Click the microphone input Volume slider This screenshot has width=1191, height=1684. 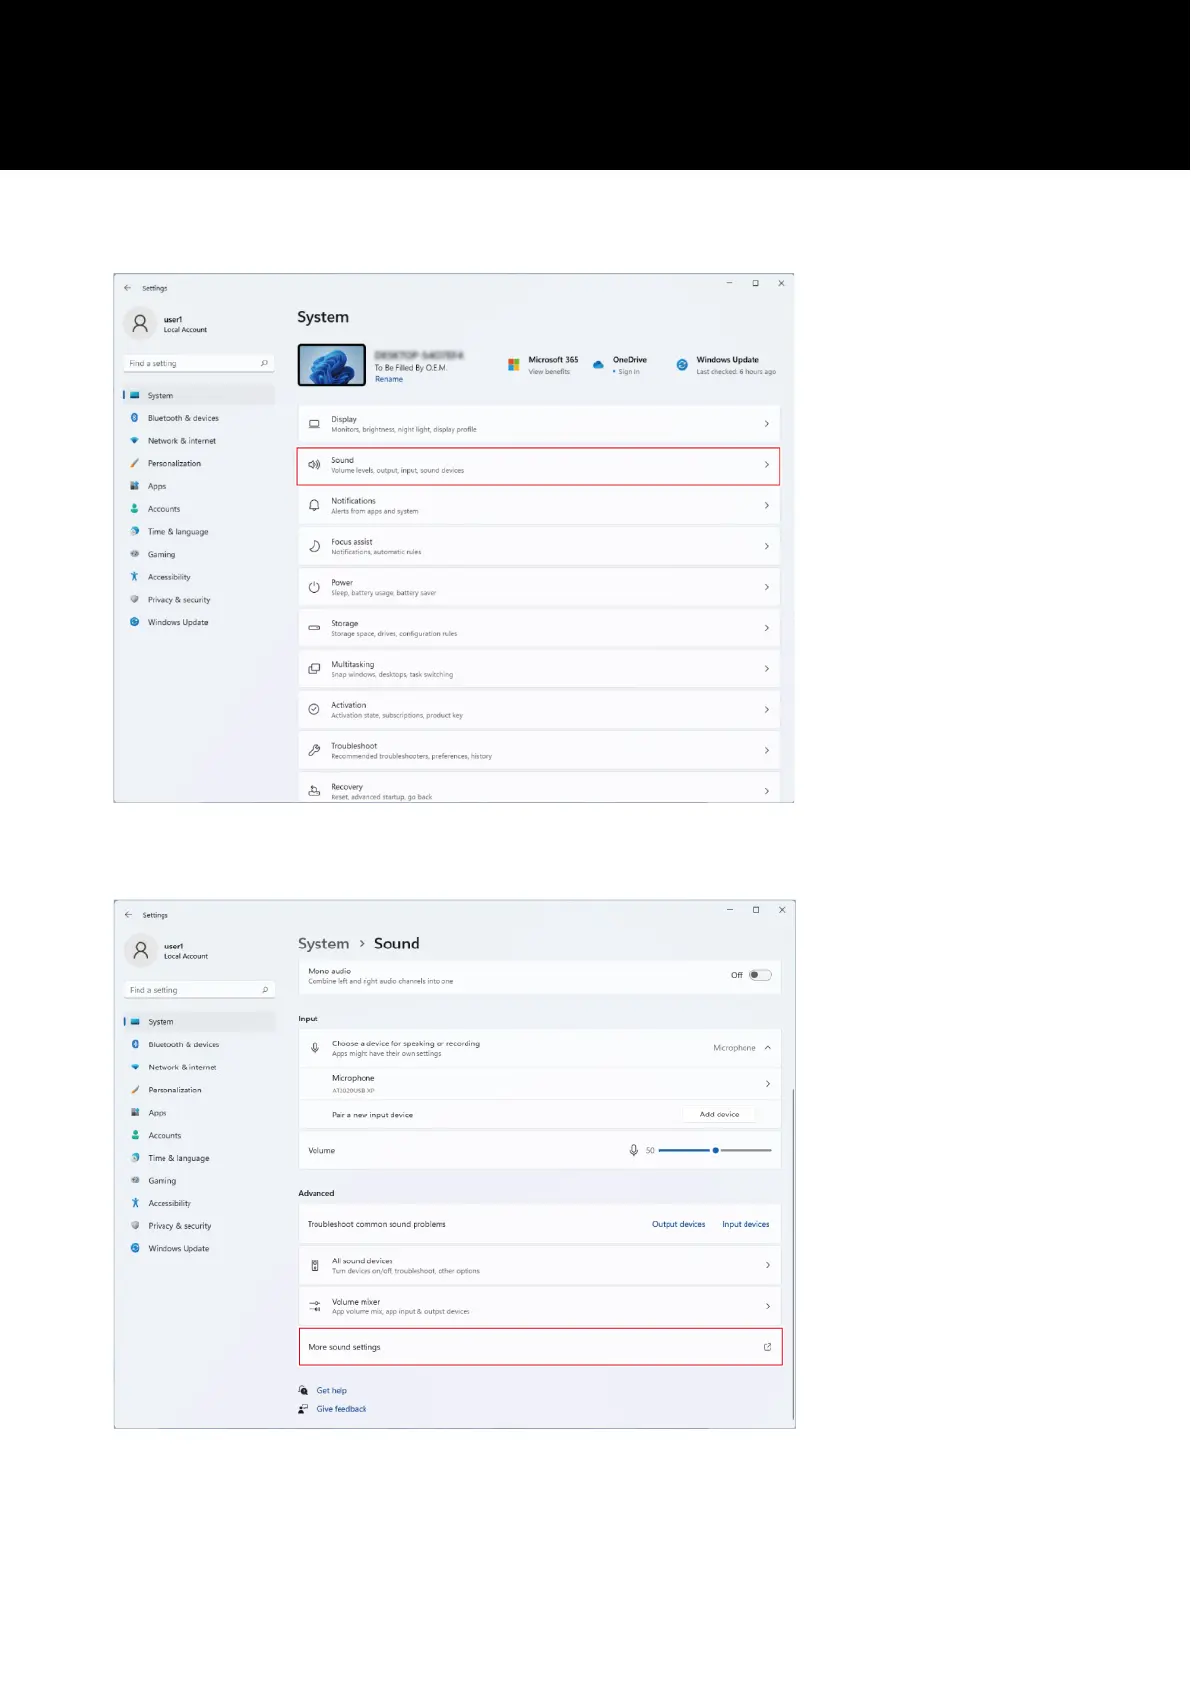point(716,1151)
